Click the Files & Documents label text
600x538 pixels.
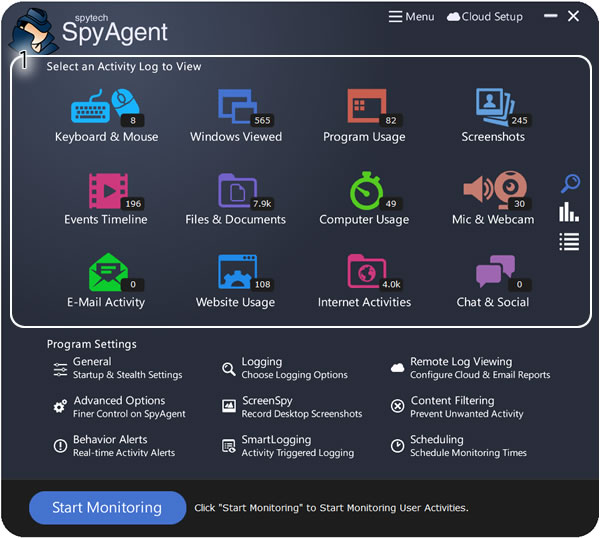(x=235, y=219)
